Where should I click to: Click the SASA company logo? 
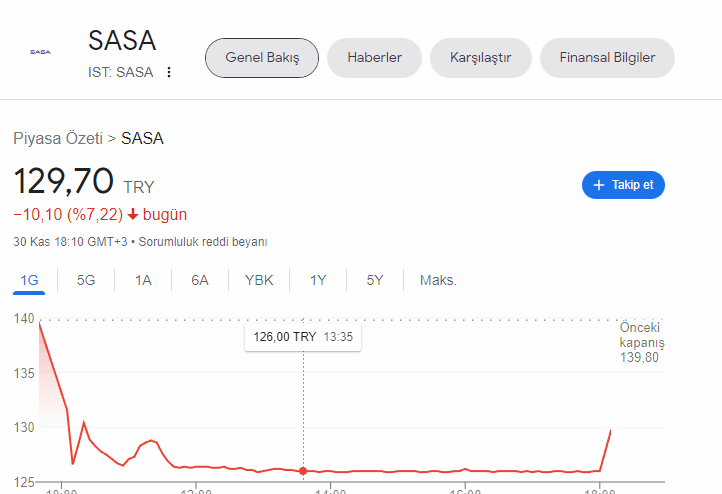[x=40, y=51]
